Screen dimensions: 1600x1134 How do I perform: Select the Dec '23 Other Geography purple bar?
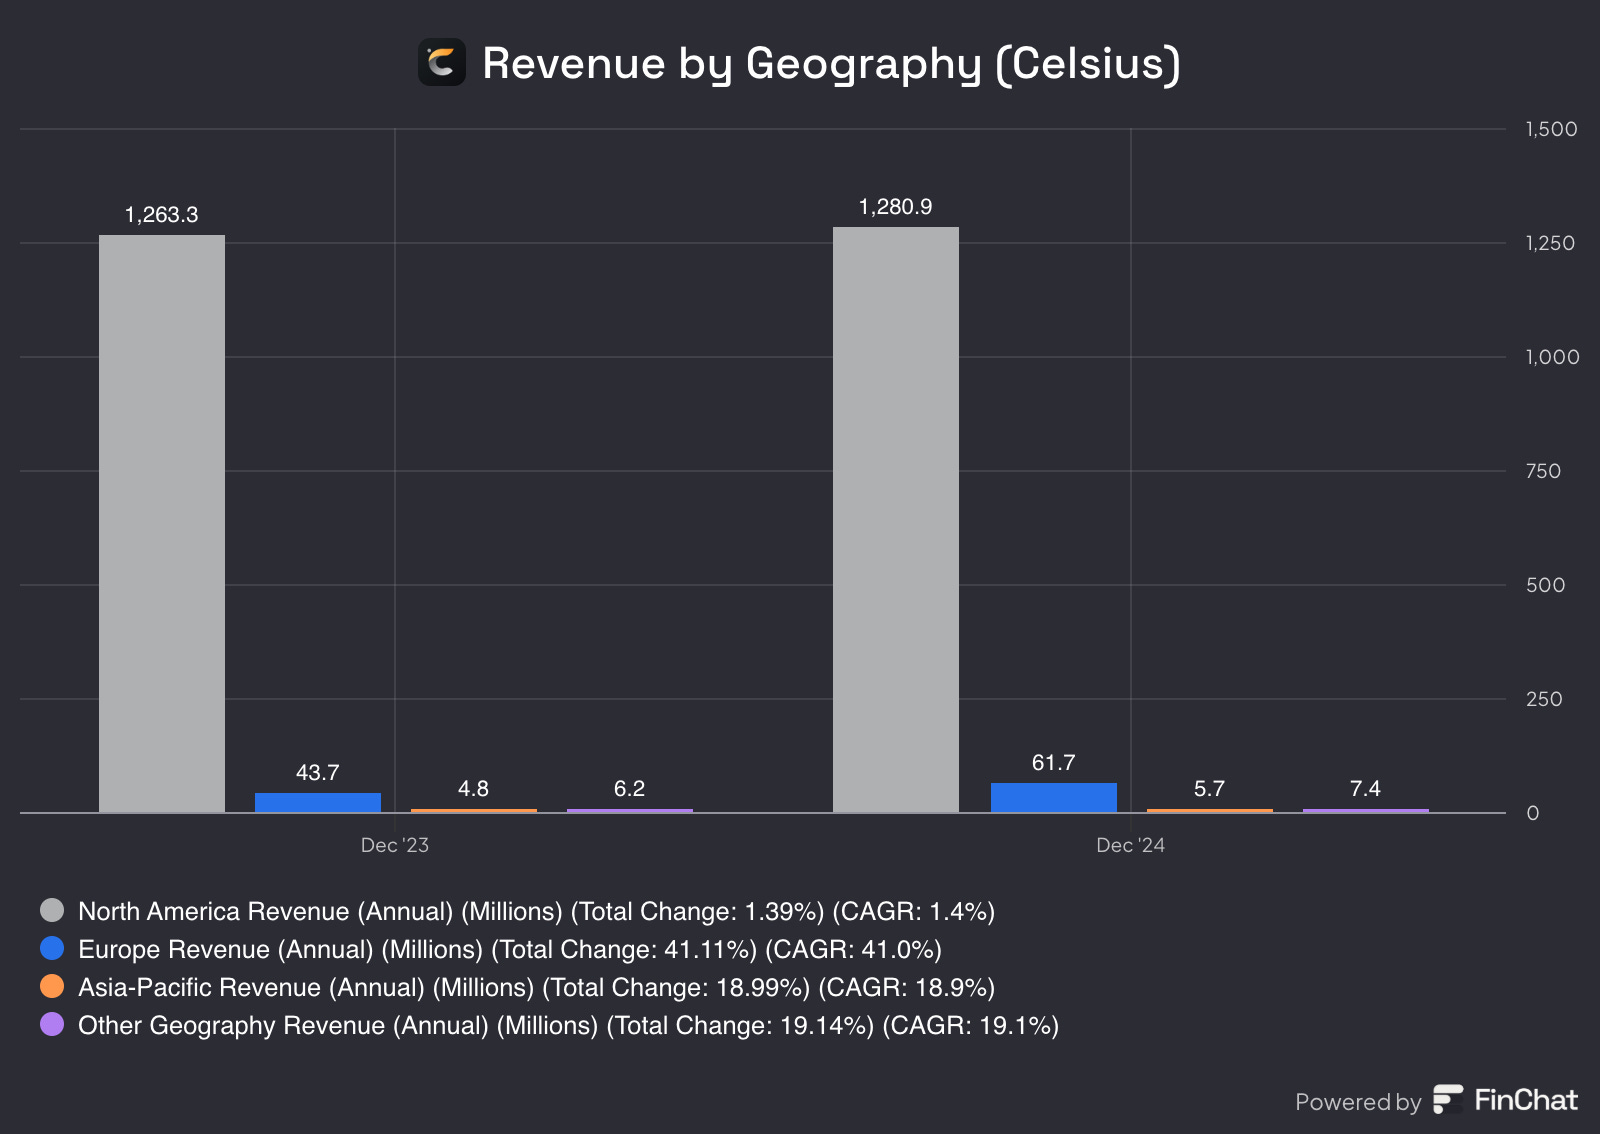click(x=630, y=811)
